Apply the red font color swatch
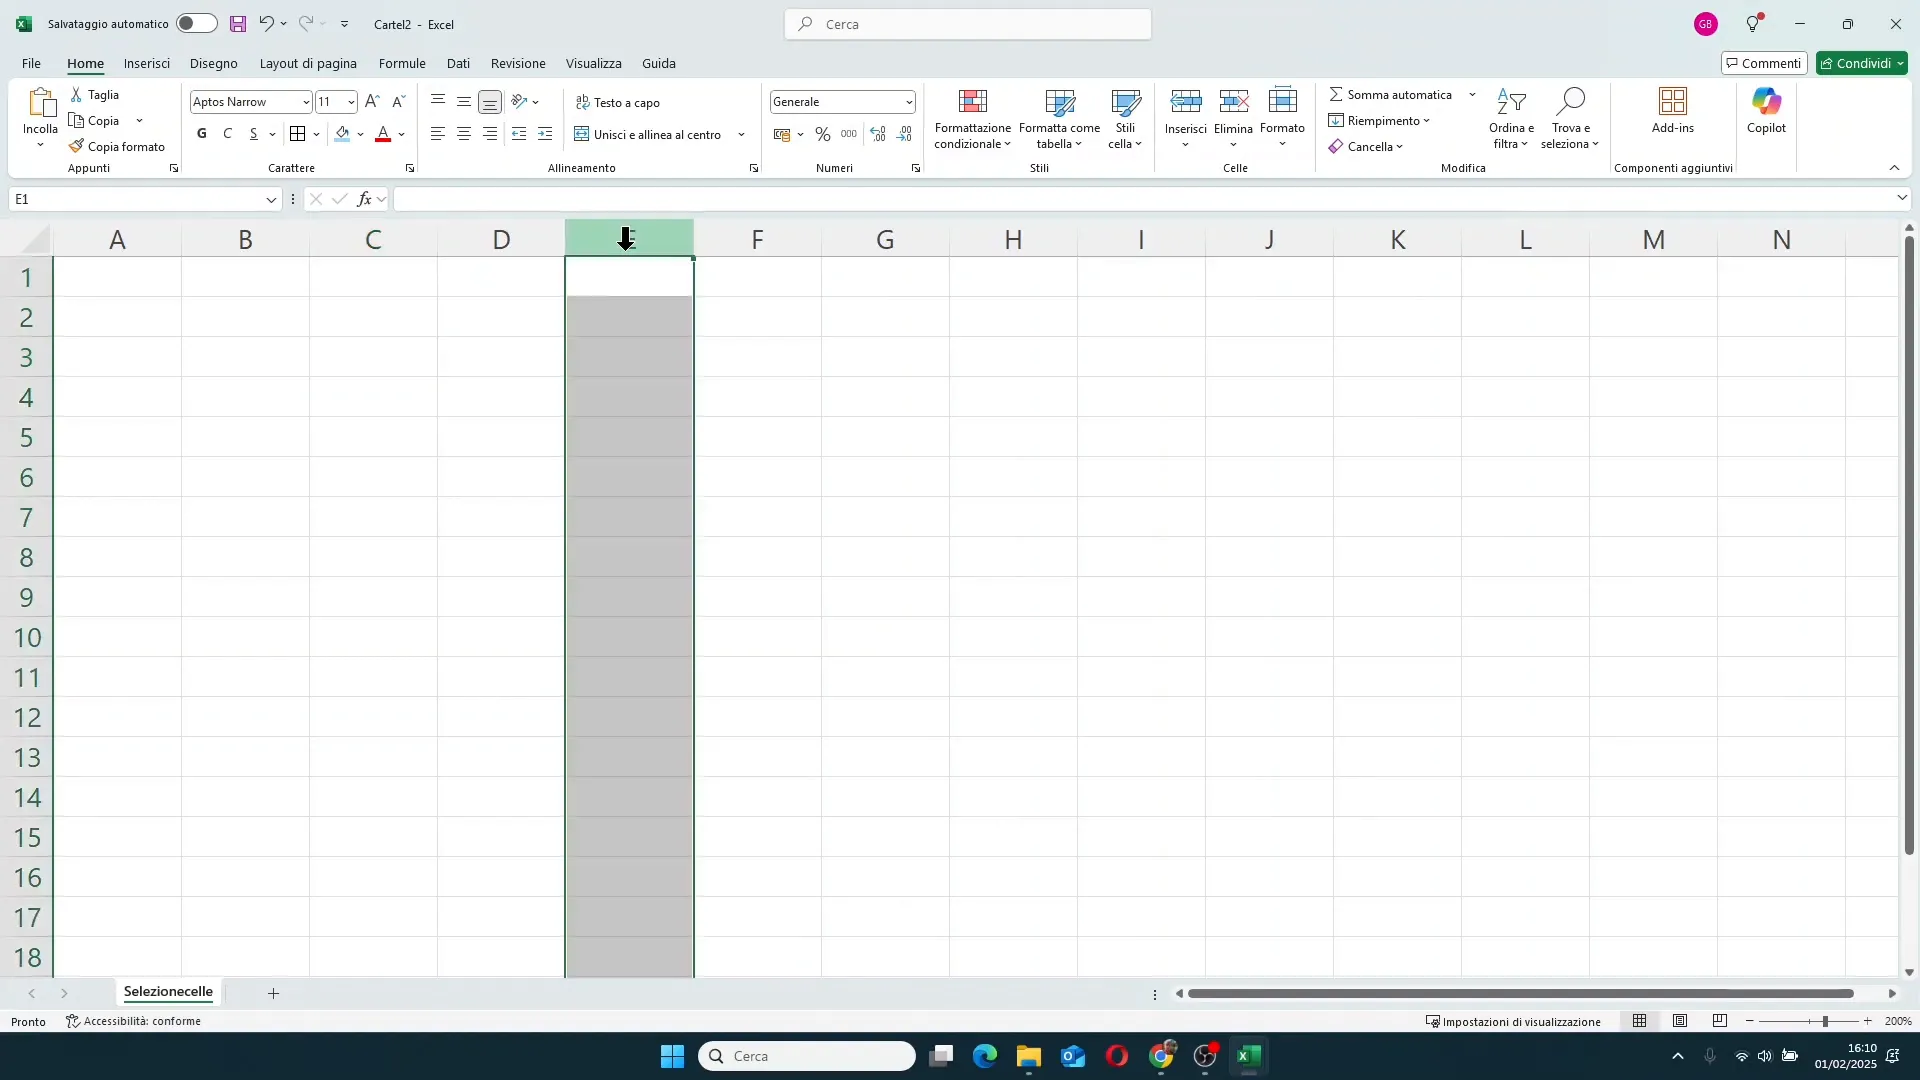 point(383,134)
